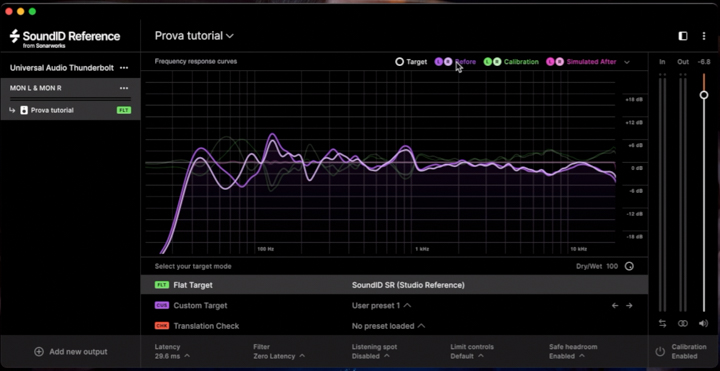720x371 pixels.
Task: Click the plus icon for Add new output
Action: click(x=39, y=352)
